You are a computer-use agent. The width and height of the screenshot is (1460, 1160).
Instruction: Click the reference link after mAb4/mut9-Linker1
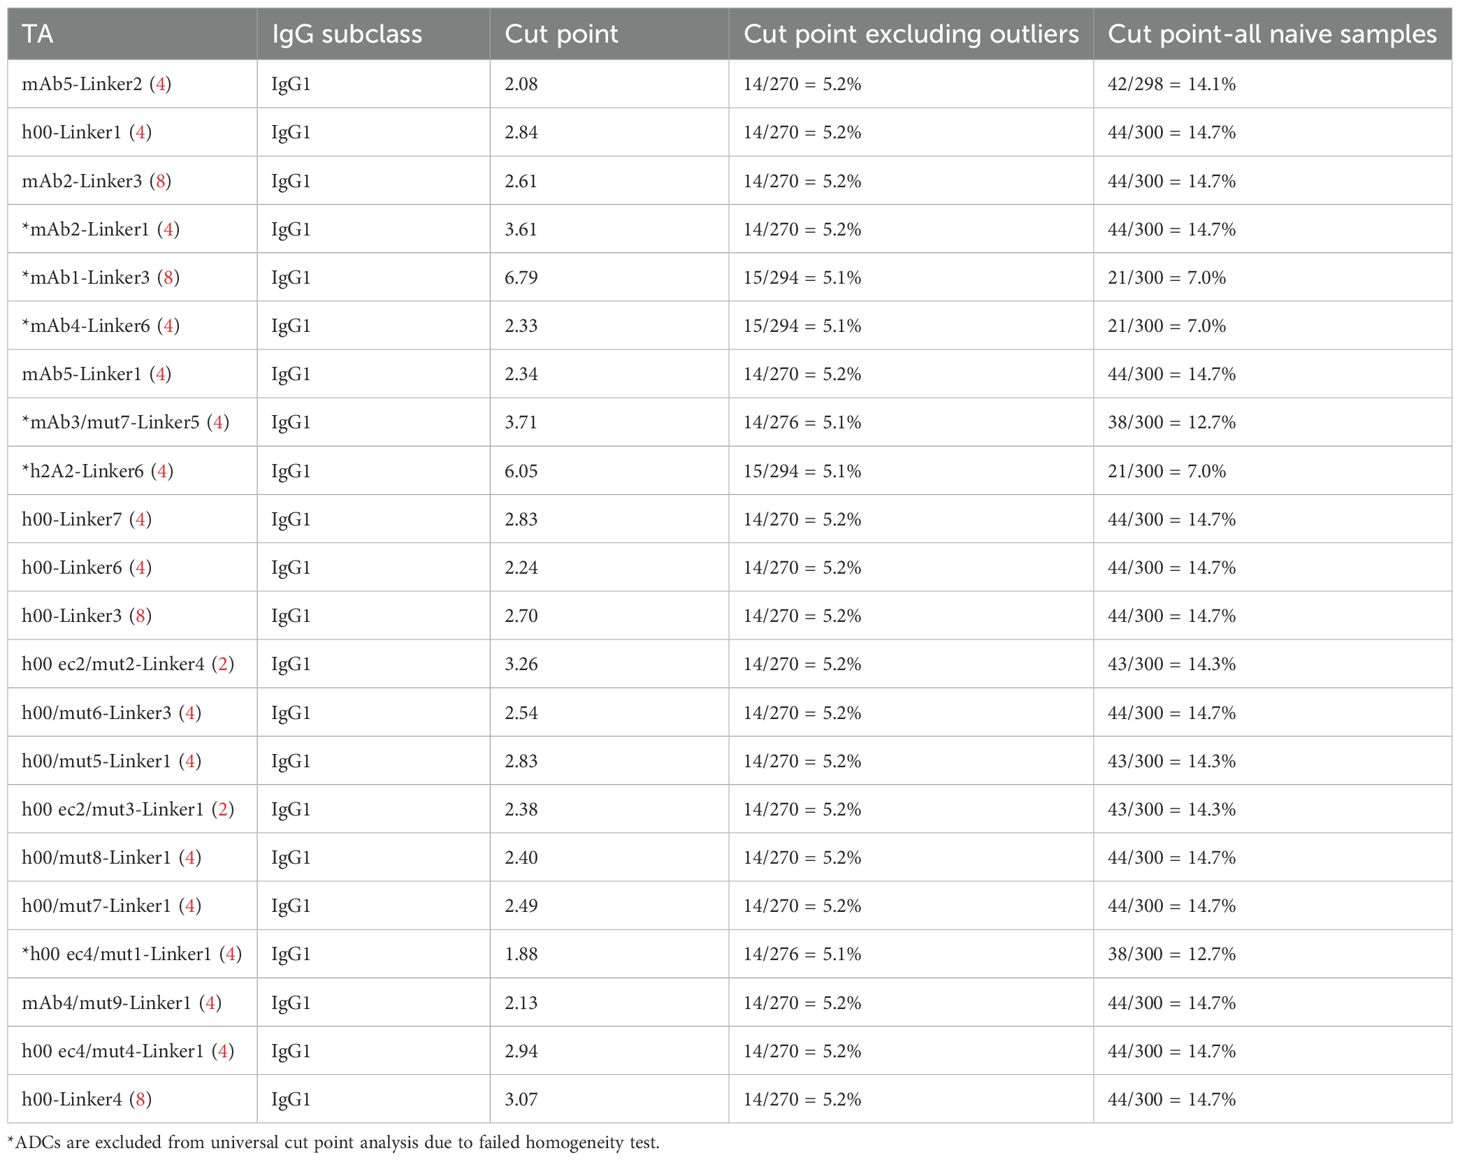(210, 1002)
